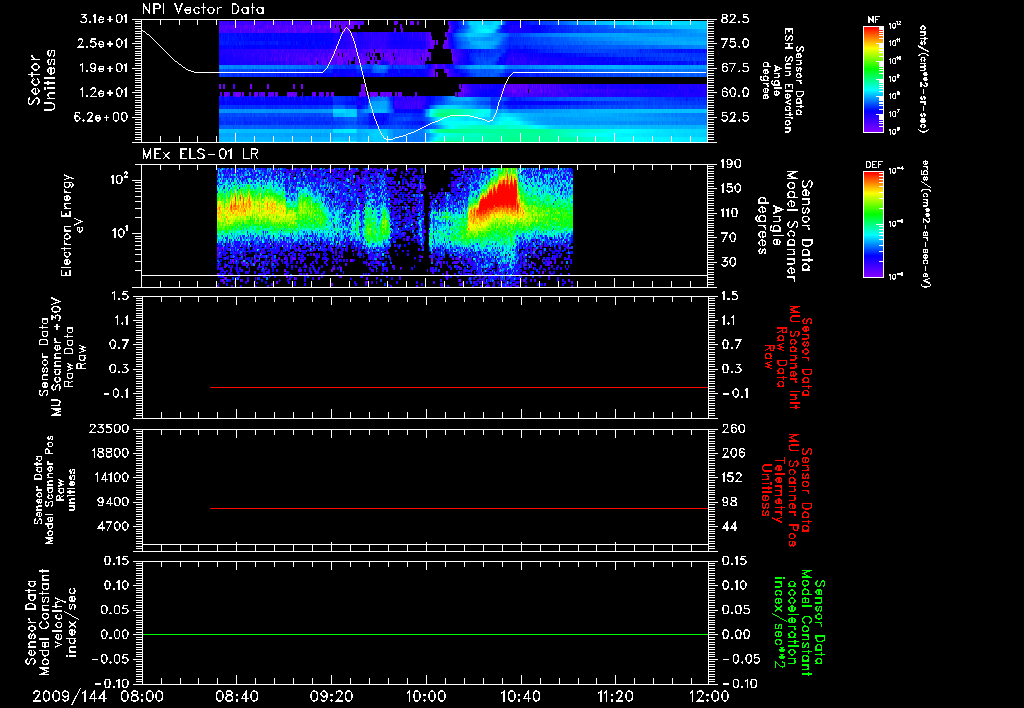Select the 'MEx ELS-01 LR' panel title
Viewport: 1024px width, 708px height.
(x=200, y=154)
